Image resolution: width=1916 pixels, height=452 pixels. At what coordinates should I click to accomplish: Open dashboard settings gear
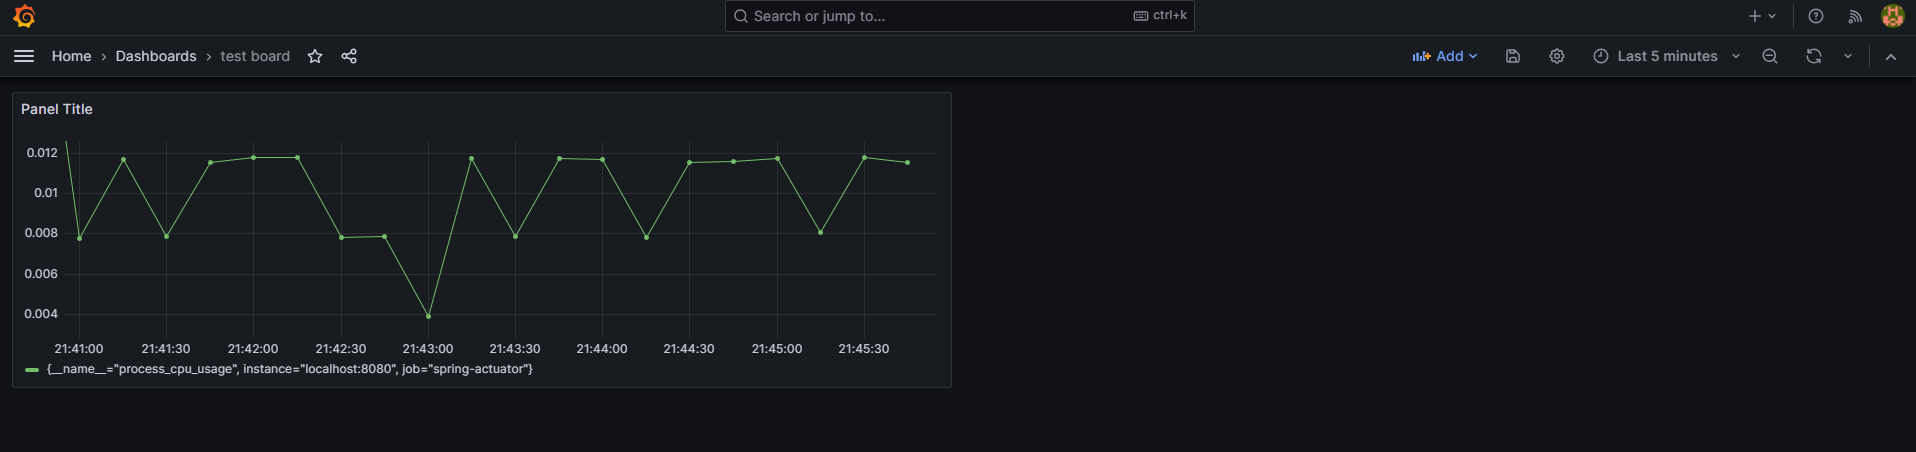(1557, 56)
